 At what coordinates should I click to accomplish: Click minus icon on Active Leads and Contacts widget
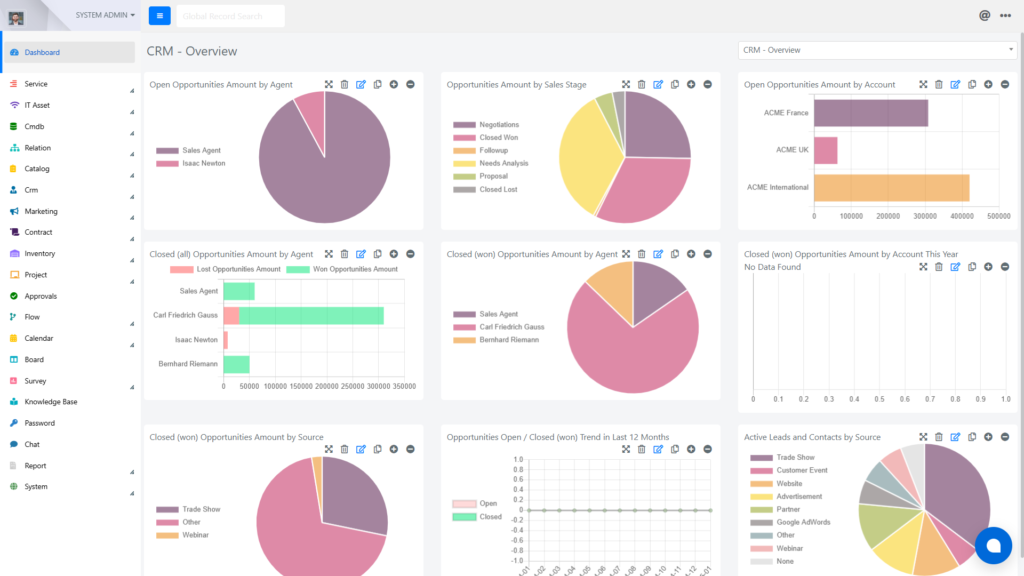pos(1005,437)
